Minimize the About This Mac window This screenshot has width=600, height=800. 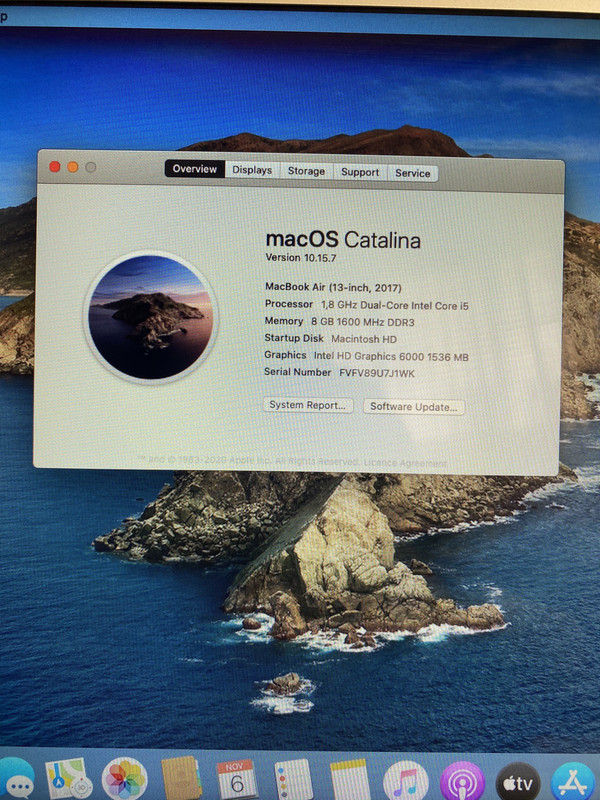click(73, 167)
